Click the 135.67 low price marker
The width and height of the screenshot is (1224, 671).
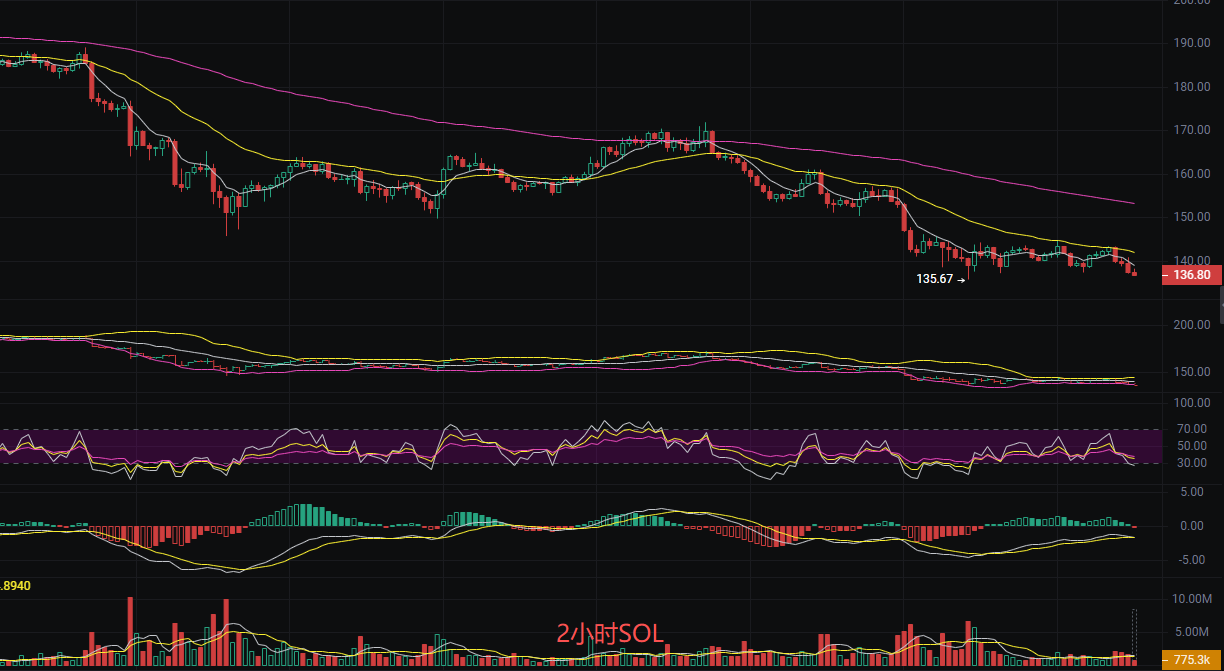click(x=935, y=280)
